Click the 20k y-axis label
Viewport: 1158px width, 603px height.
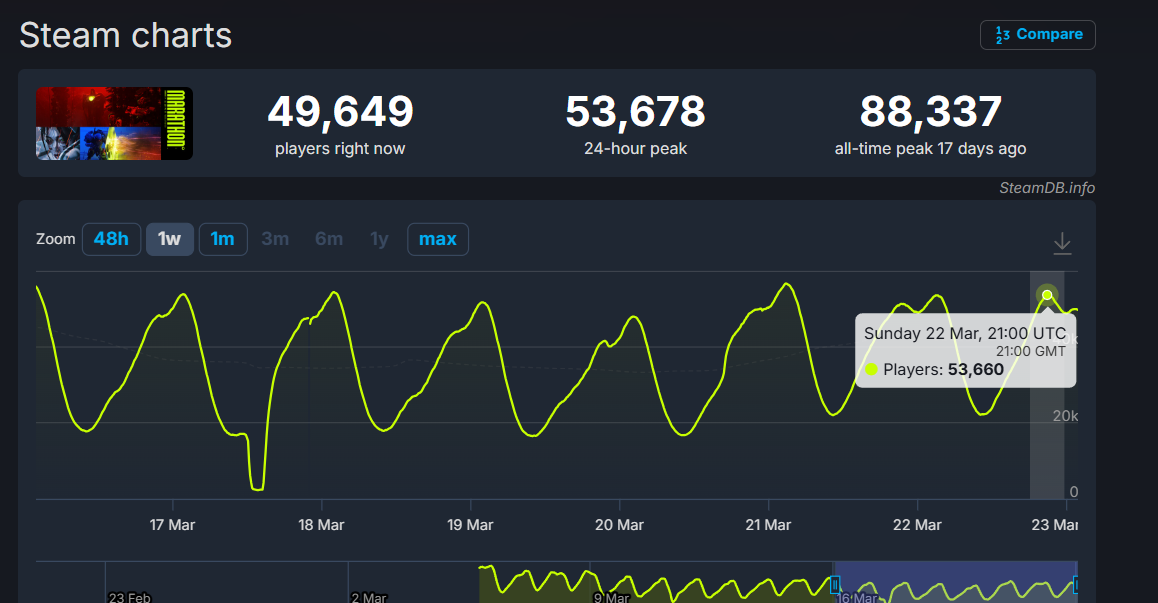1065,416
